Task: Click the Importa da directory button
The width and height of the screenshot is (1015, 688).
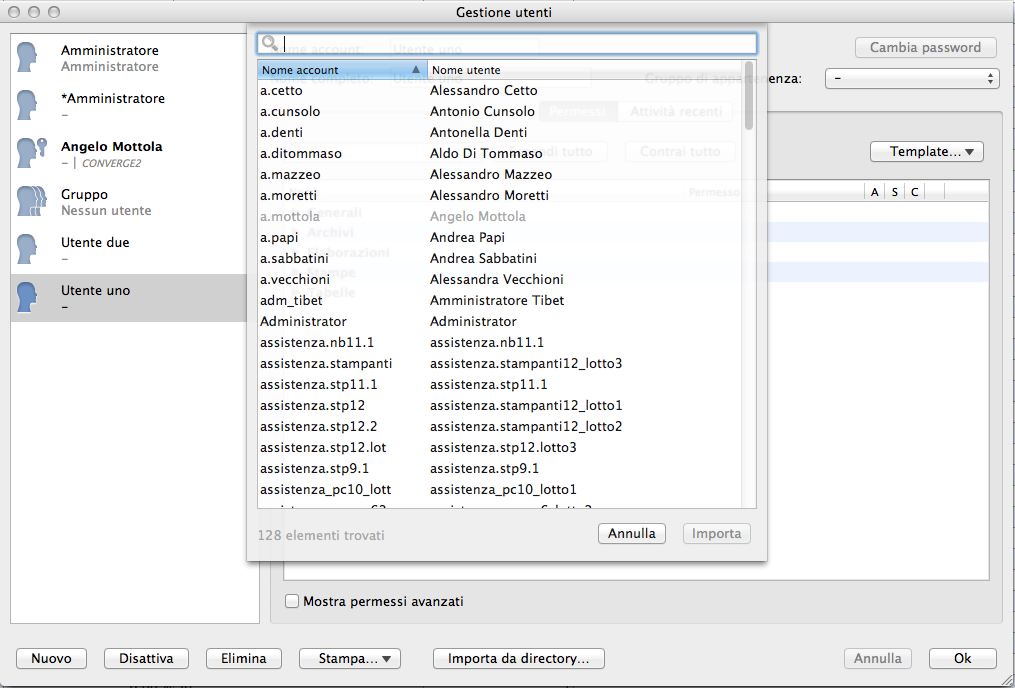Action: pyautogui.click(x=518, y=659)
